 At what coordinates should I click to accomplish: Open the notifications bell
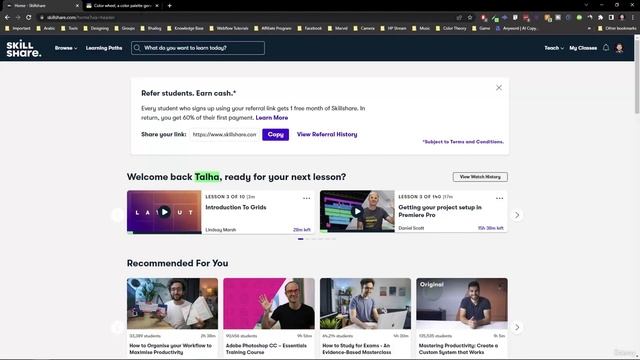click(606, 48)
